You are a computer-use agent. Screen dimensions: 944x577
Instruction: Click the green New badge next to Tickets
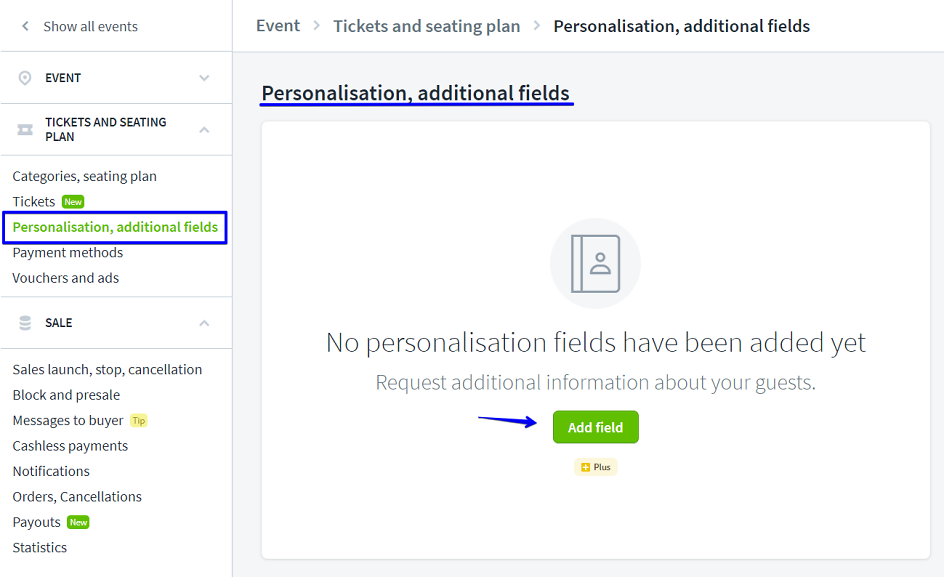[x=73, y=201]
